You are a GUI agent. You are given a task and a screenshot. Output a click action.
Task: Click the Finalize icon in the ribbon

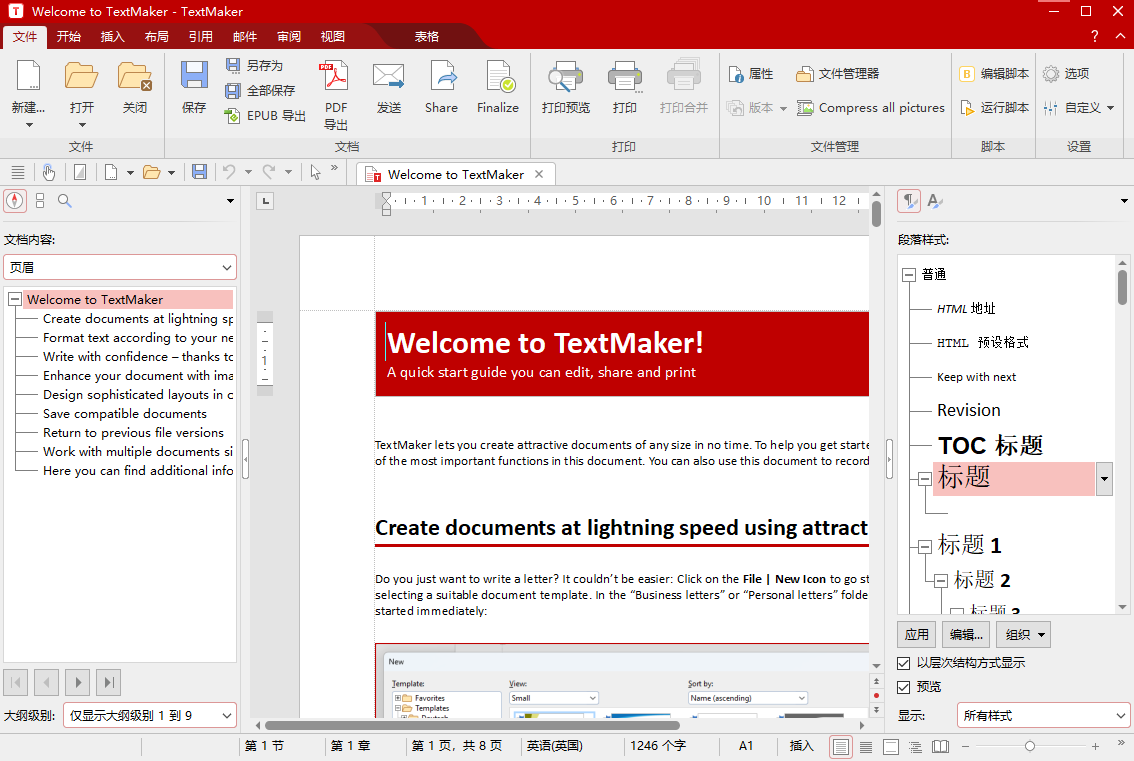pos(497,87)
